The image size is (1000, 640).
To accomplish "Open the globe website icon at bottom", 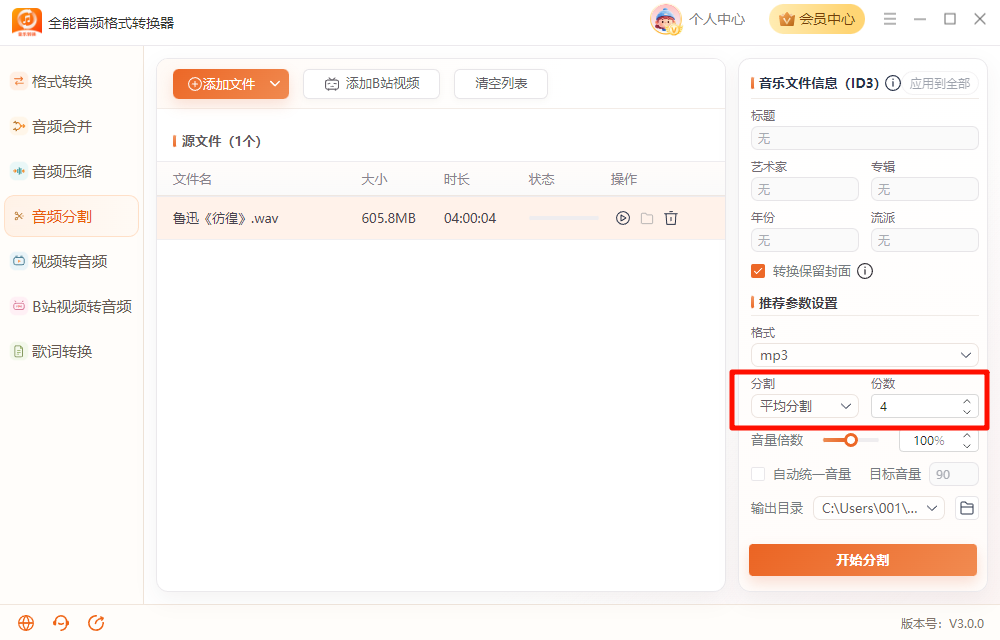I will [x=26, y=623].
